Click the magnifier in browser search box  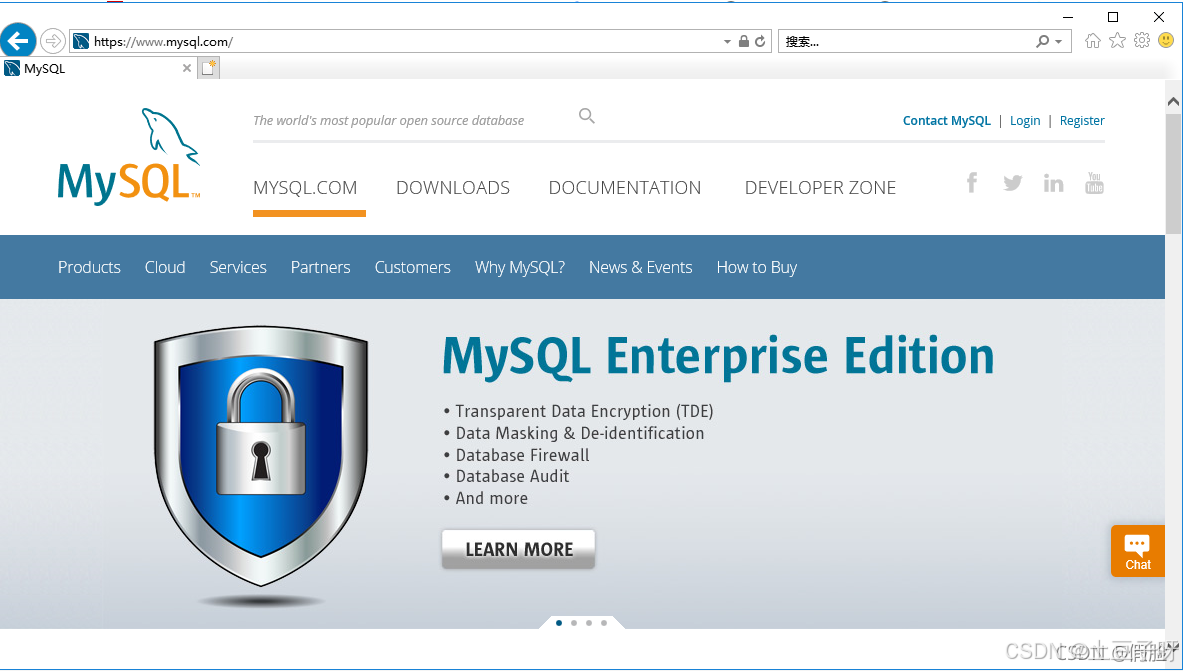click(x=1043, y=42)
